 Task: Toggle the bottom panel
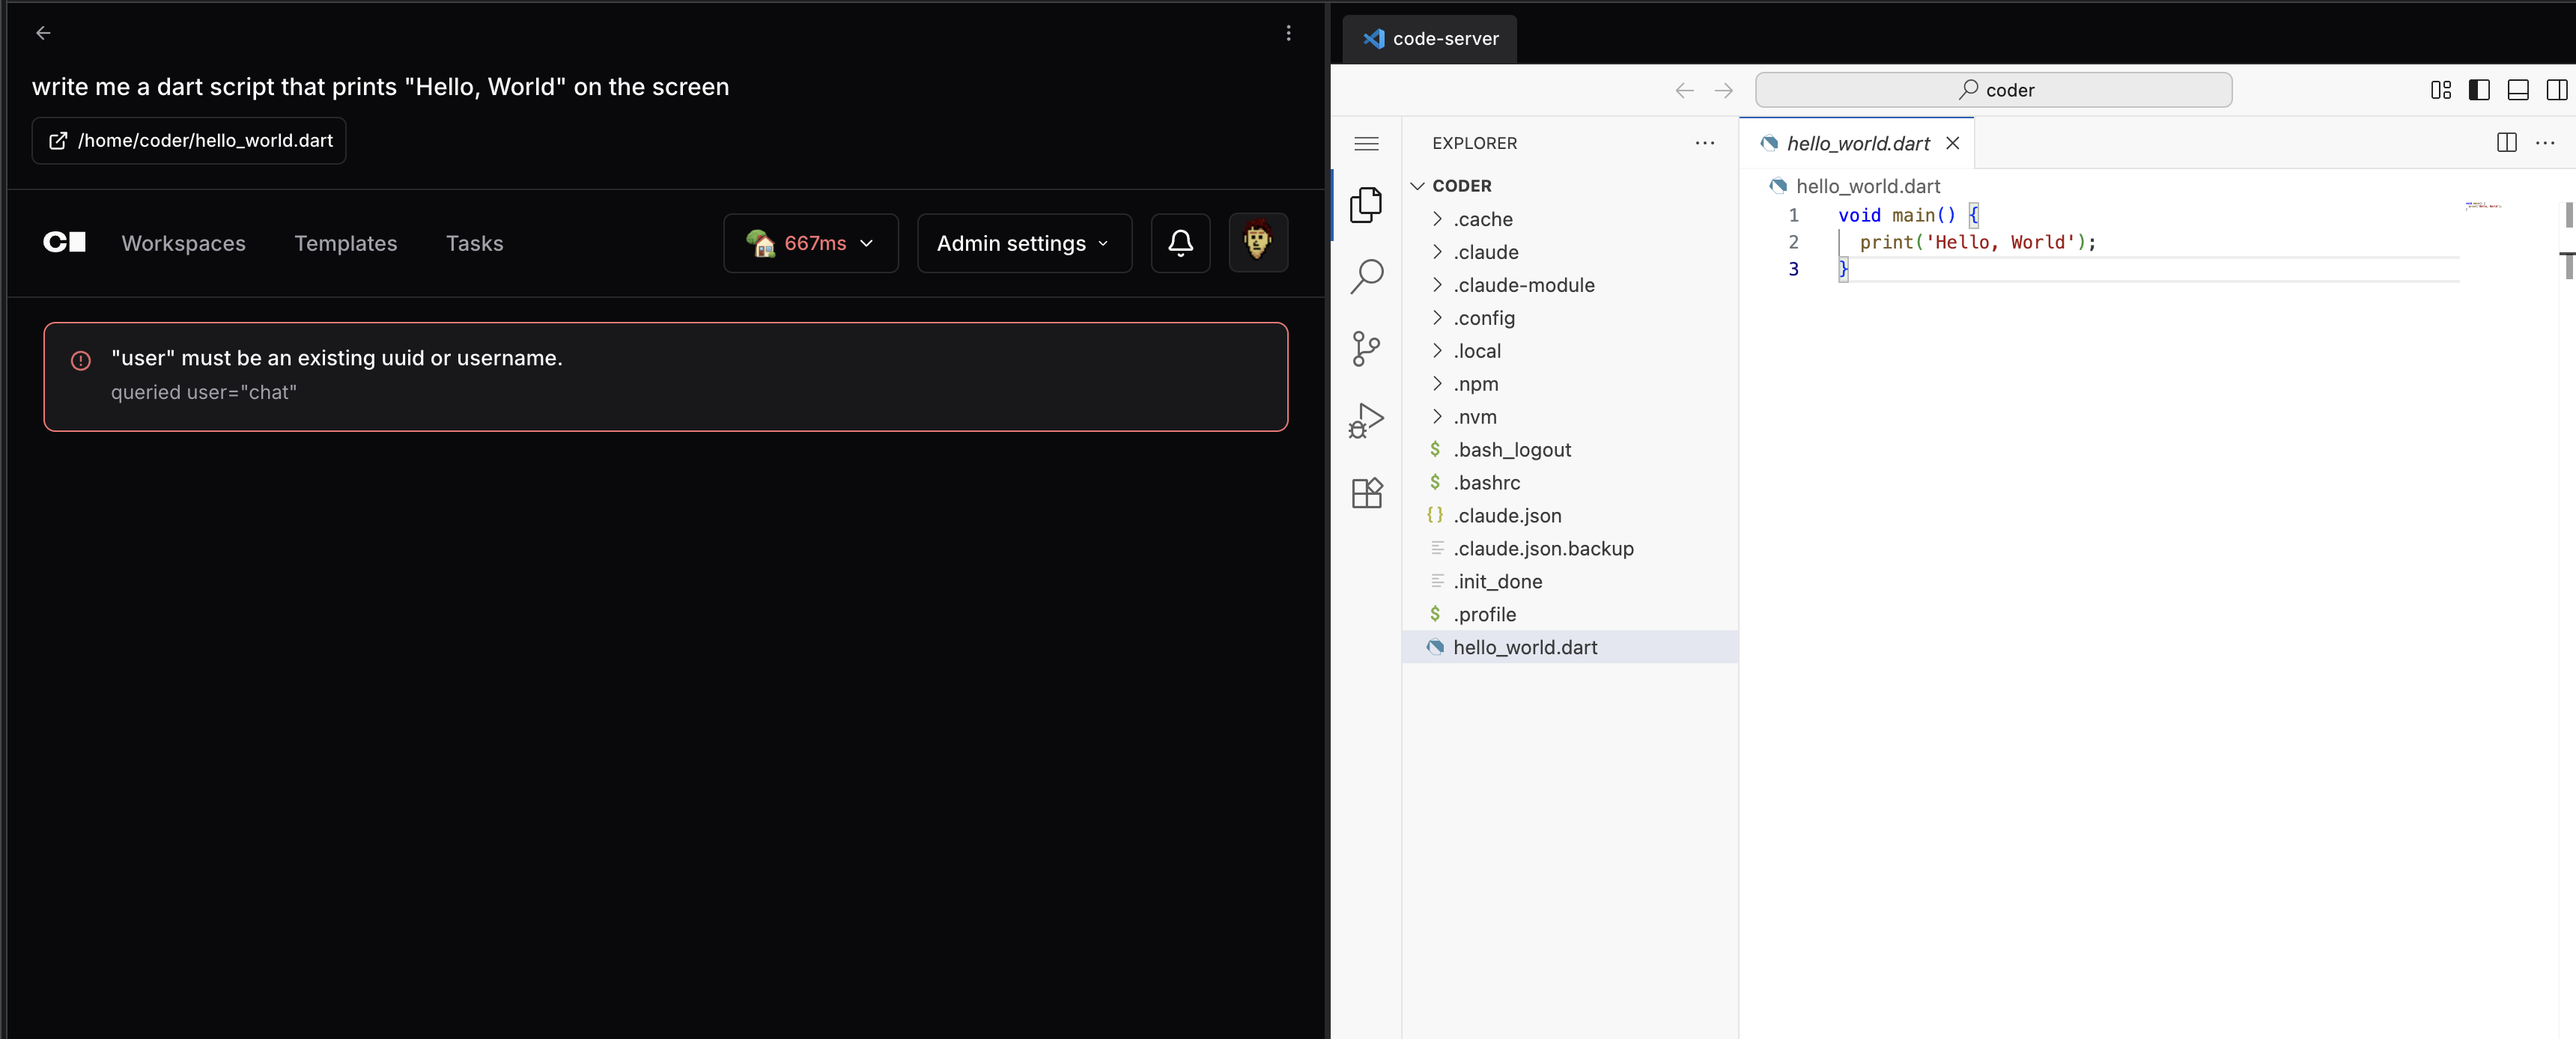[x=2518, y=90]
